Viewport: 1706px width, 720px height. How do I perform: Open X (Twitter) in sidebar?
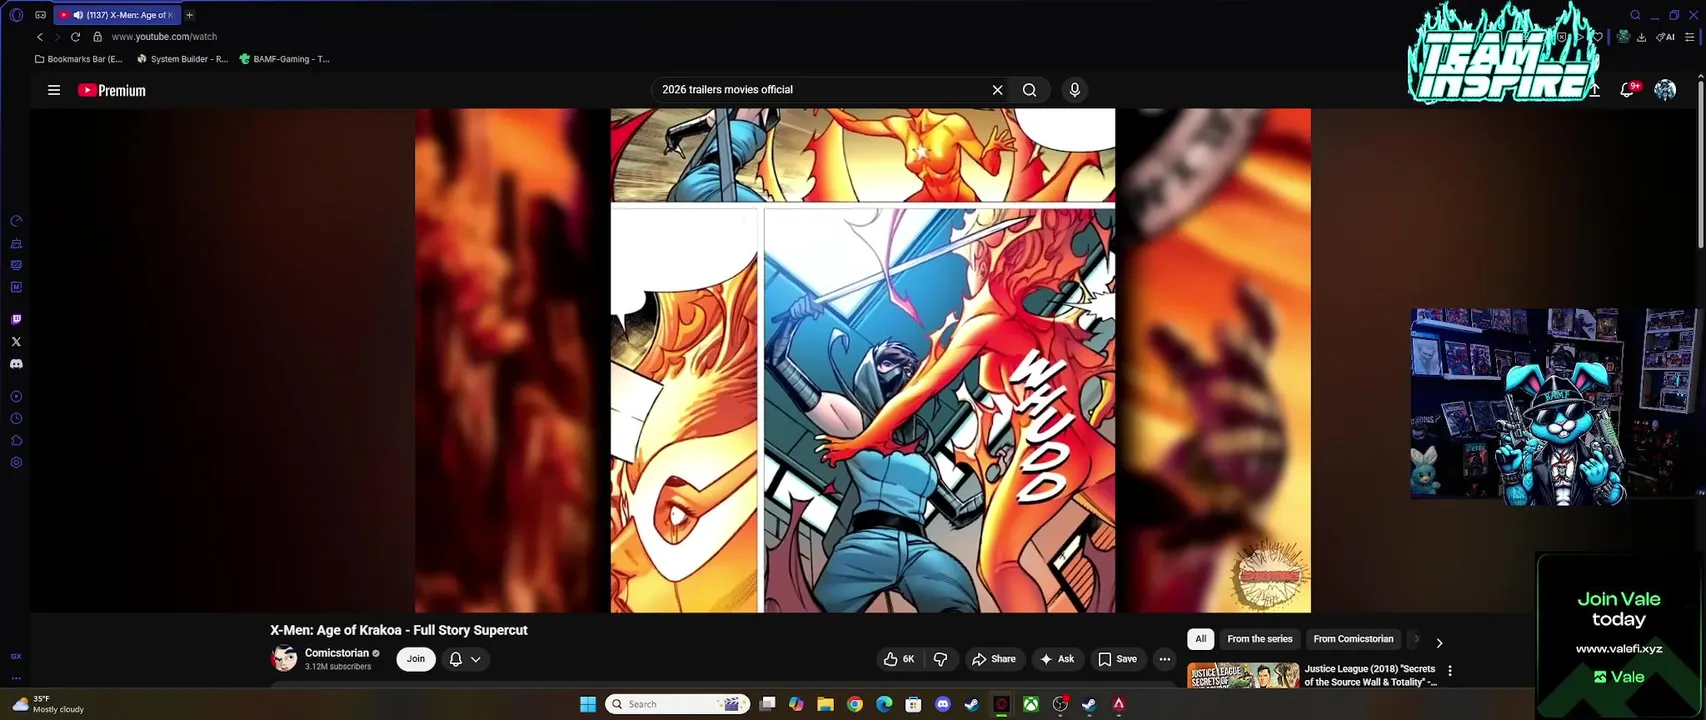tap(16, 342)
